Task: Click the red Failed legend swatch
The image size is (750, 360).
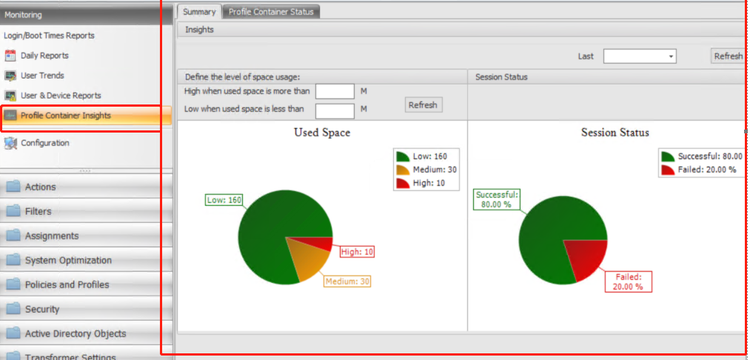Action: [x=668, y=170]
